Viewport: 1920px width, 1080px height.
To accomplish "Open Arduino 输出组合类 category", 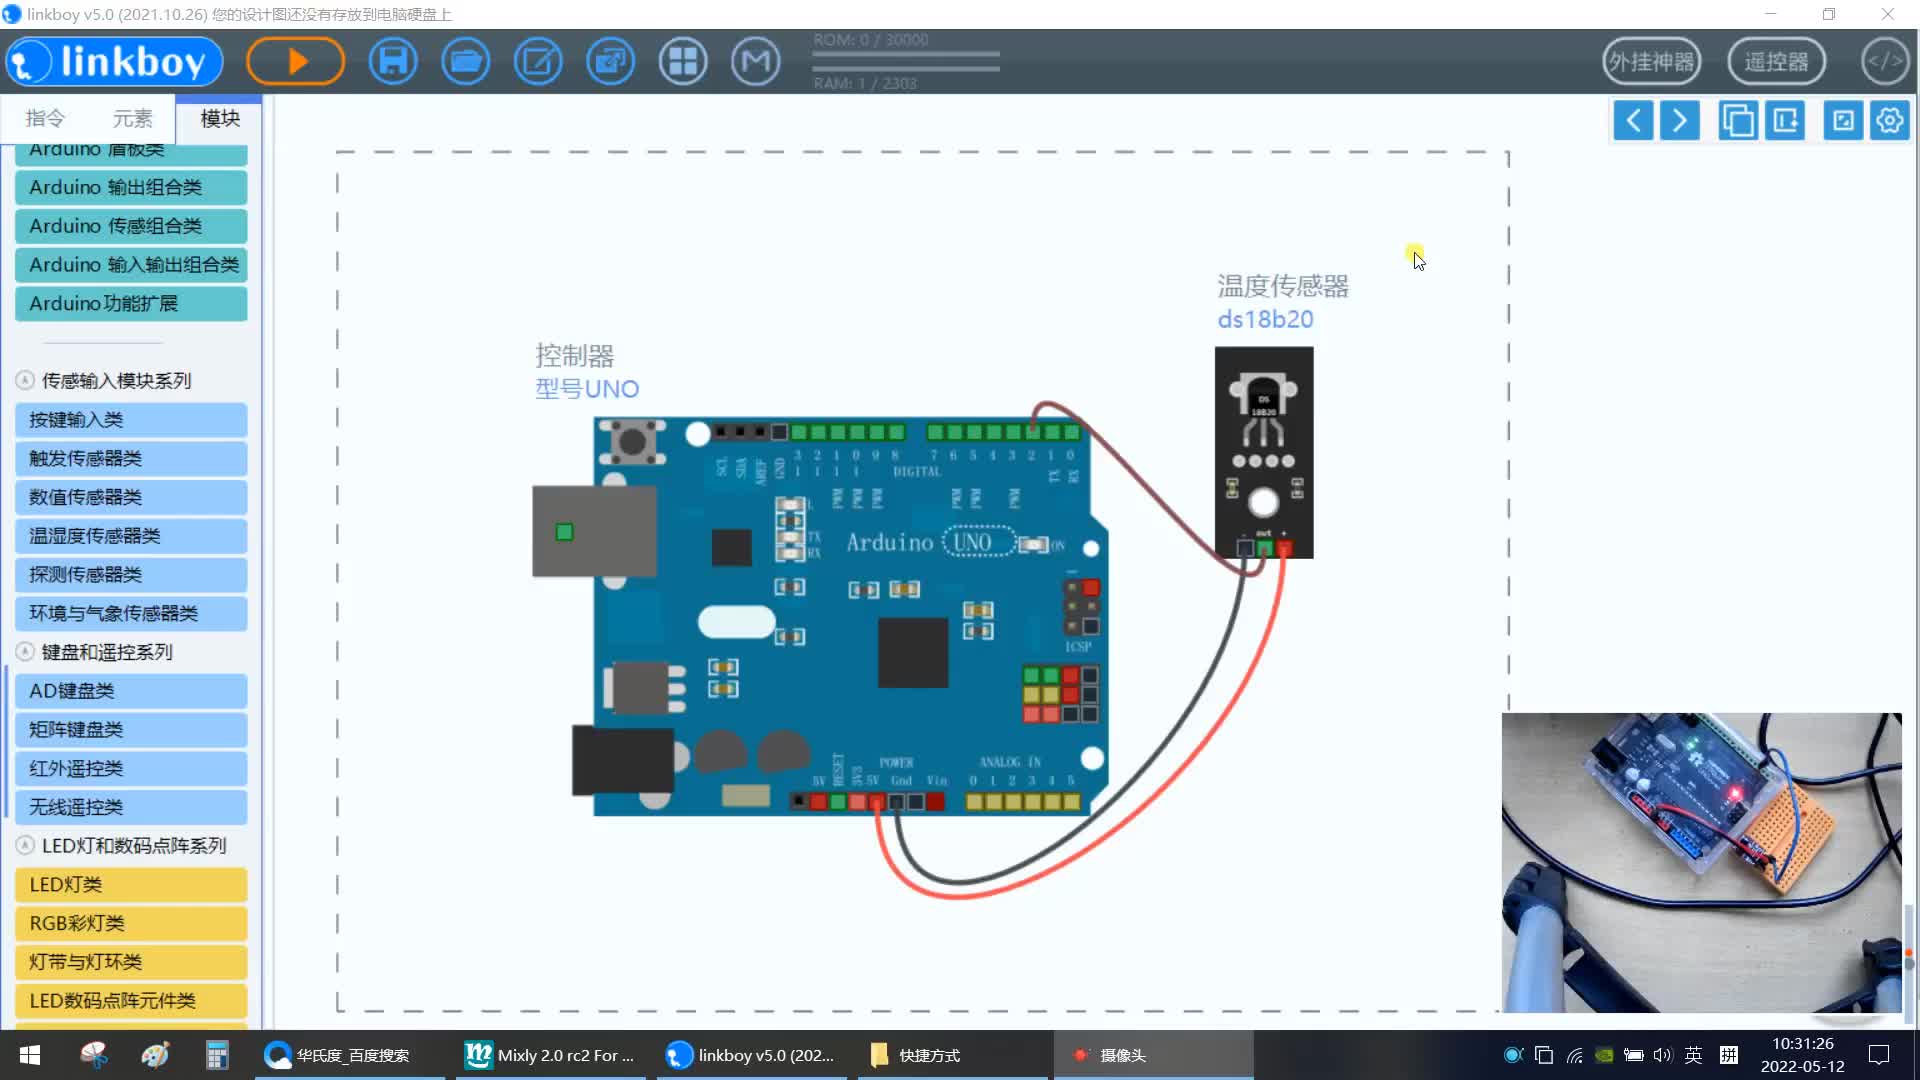I will 131,188.
